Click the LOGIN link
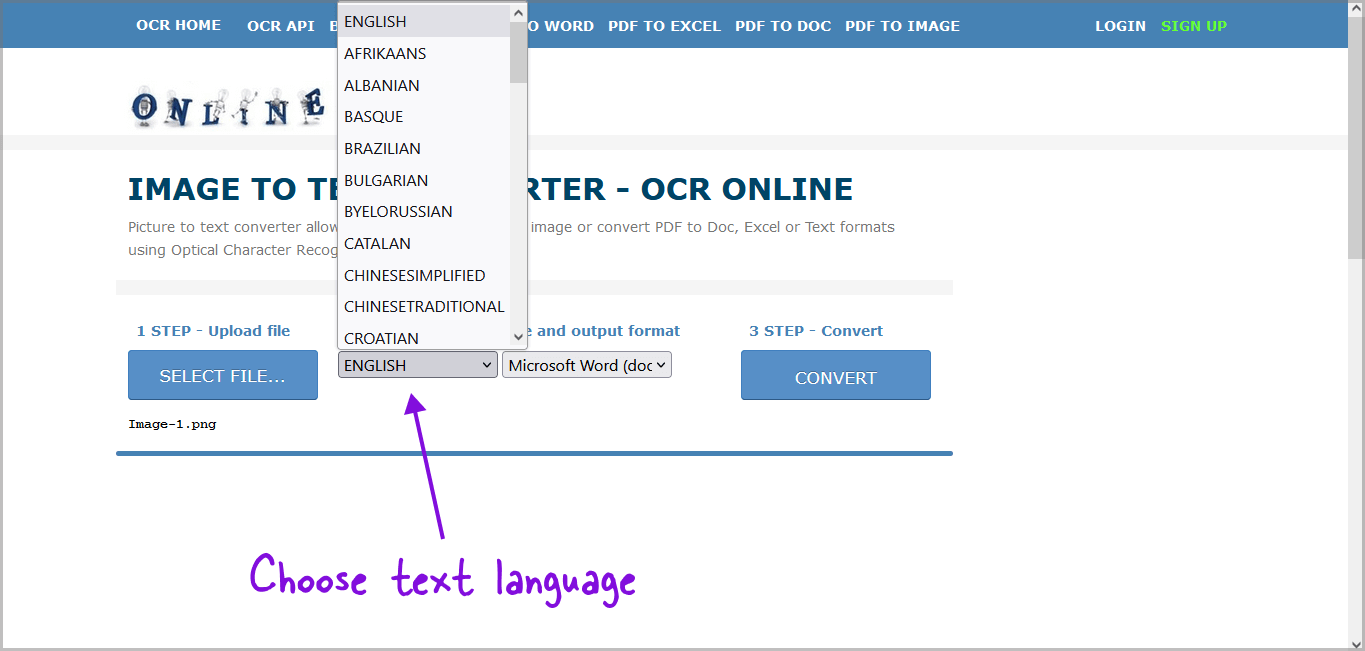The width and height of the screenshot is (1365, 651). [x=1120, y=25]
